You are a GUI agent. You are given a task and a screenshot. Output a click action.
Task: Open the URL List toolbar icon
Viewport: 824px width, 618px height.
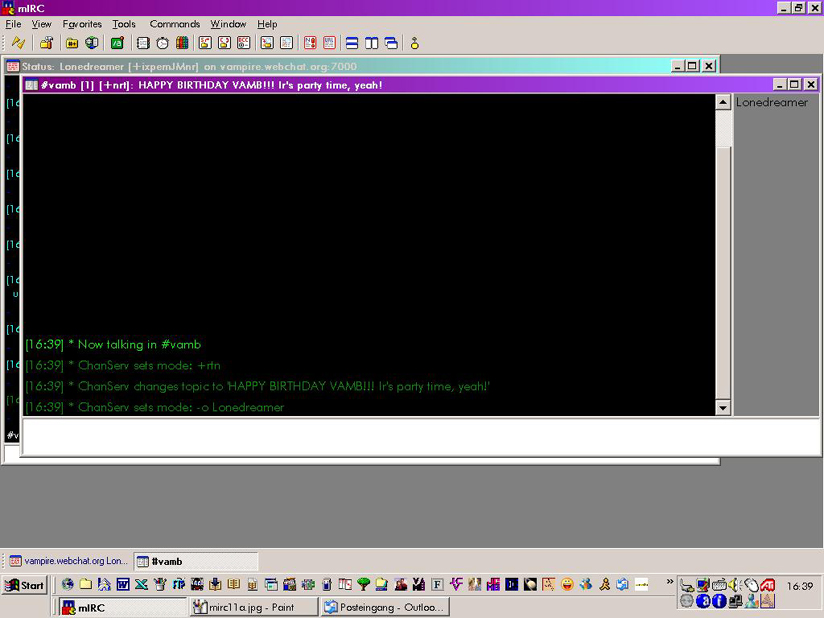[x=329, y=43]
